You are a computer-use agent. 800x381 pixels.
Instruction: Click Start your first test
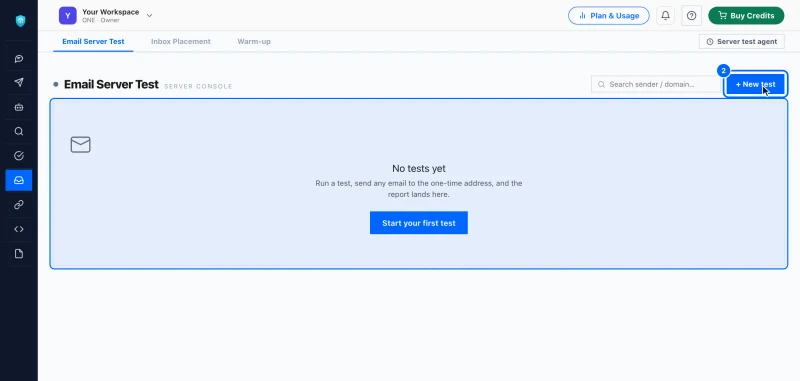click(x=418, y=223)
